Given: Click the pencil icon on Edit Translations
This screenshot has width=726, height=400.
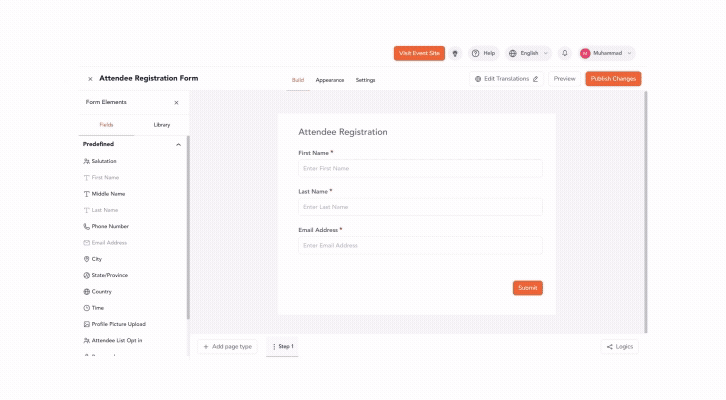Looking at the screenshot, I should coord(536,79).
